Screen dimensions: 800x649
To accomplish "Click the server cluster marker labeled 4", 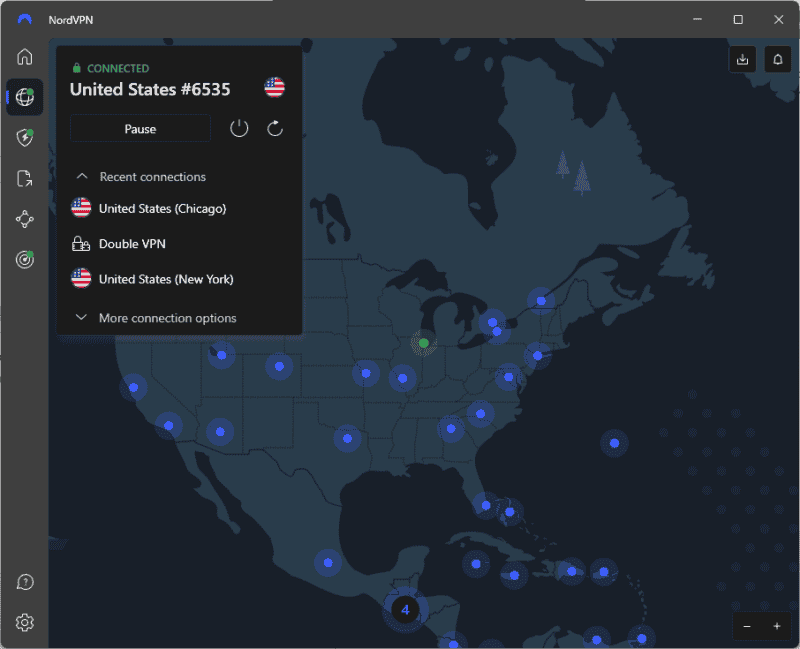I will 405,609.
